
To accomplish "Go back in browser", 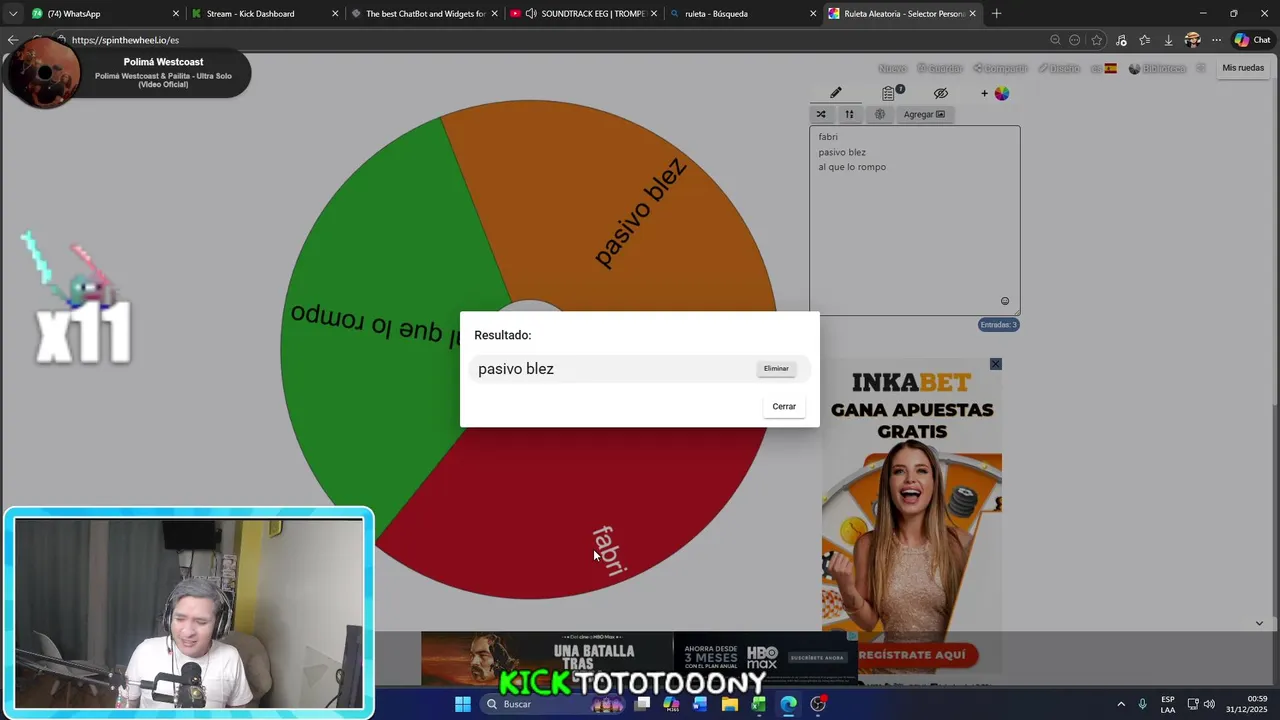I will click(12, 40).
